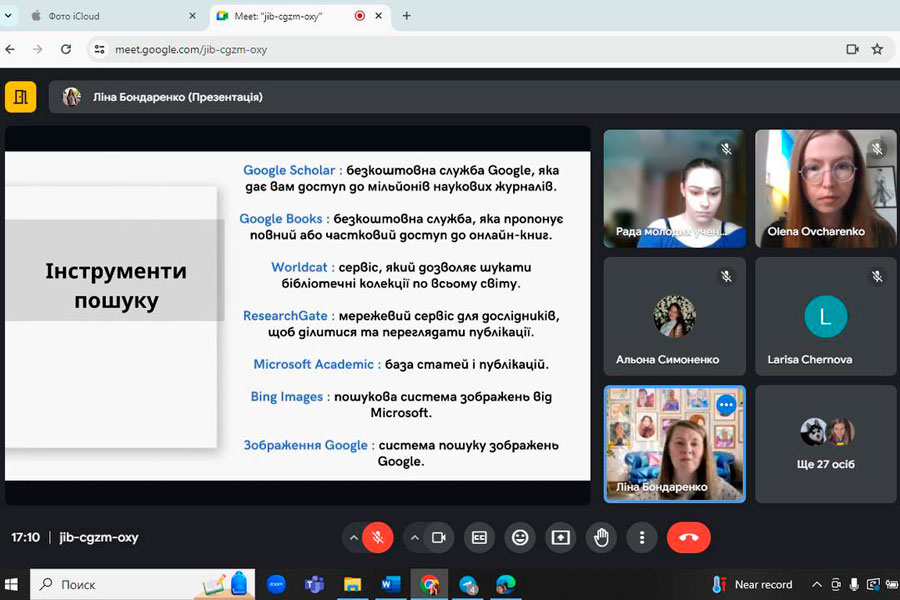Open Microsoft Word from the taskbar
Screen dimensions: 900x600
pos(390,584)
